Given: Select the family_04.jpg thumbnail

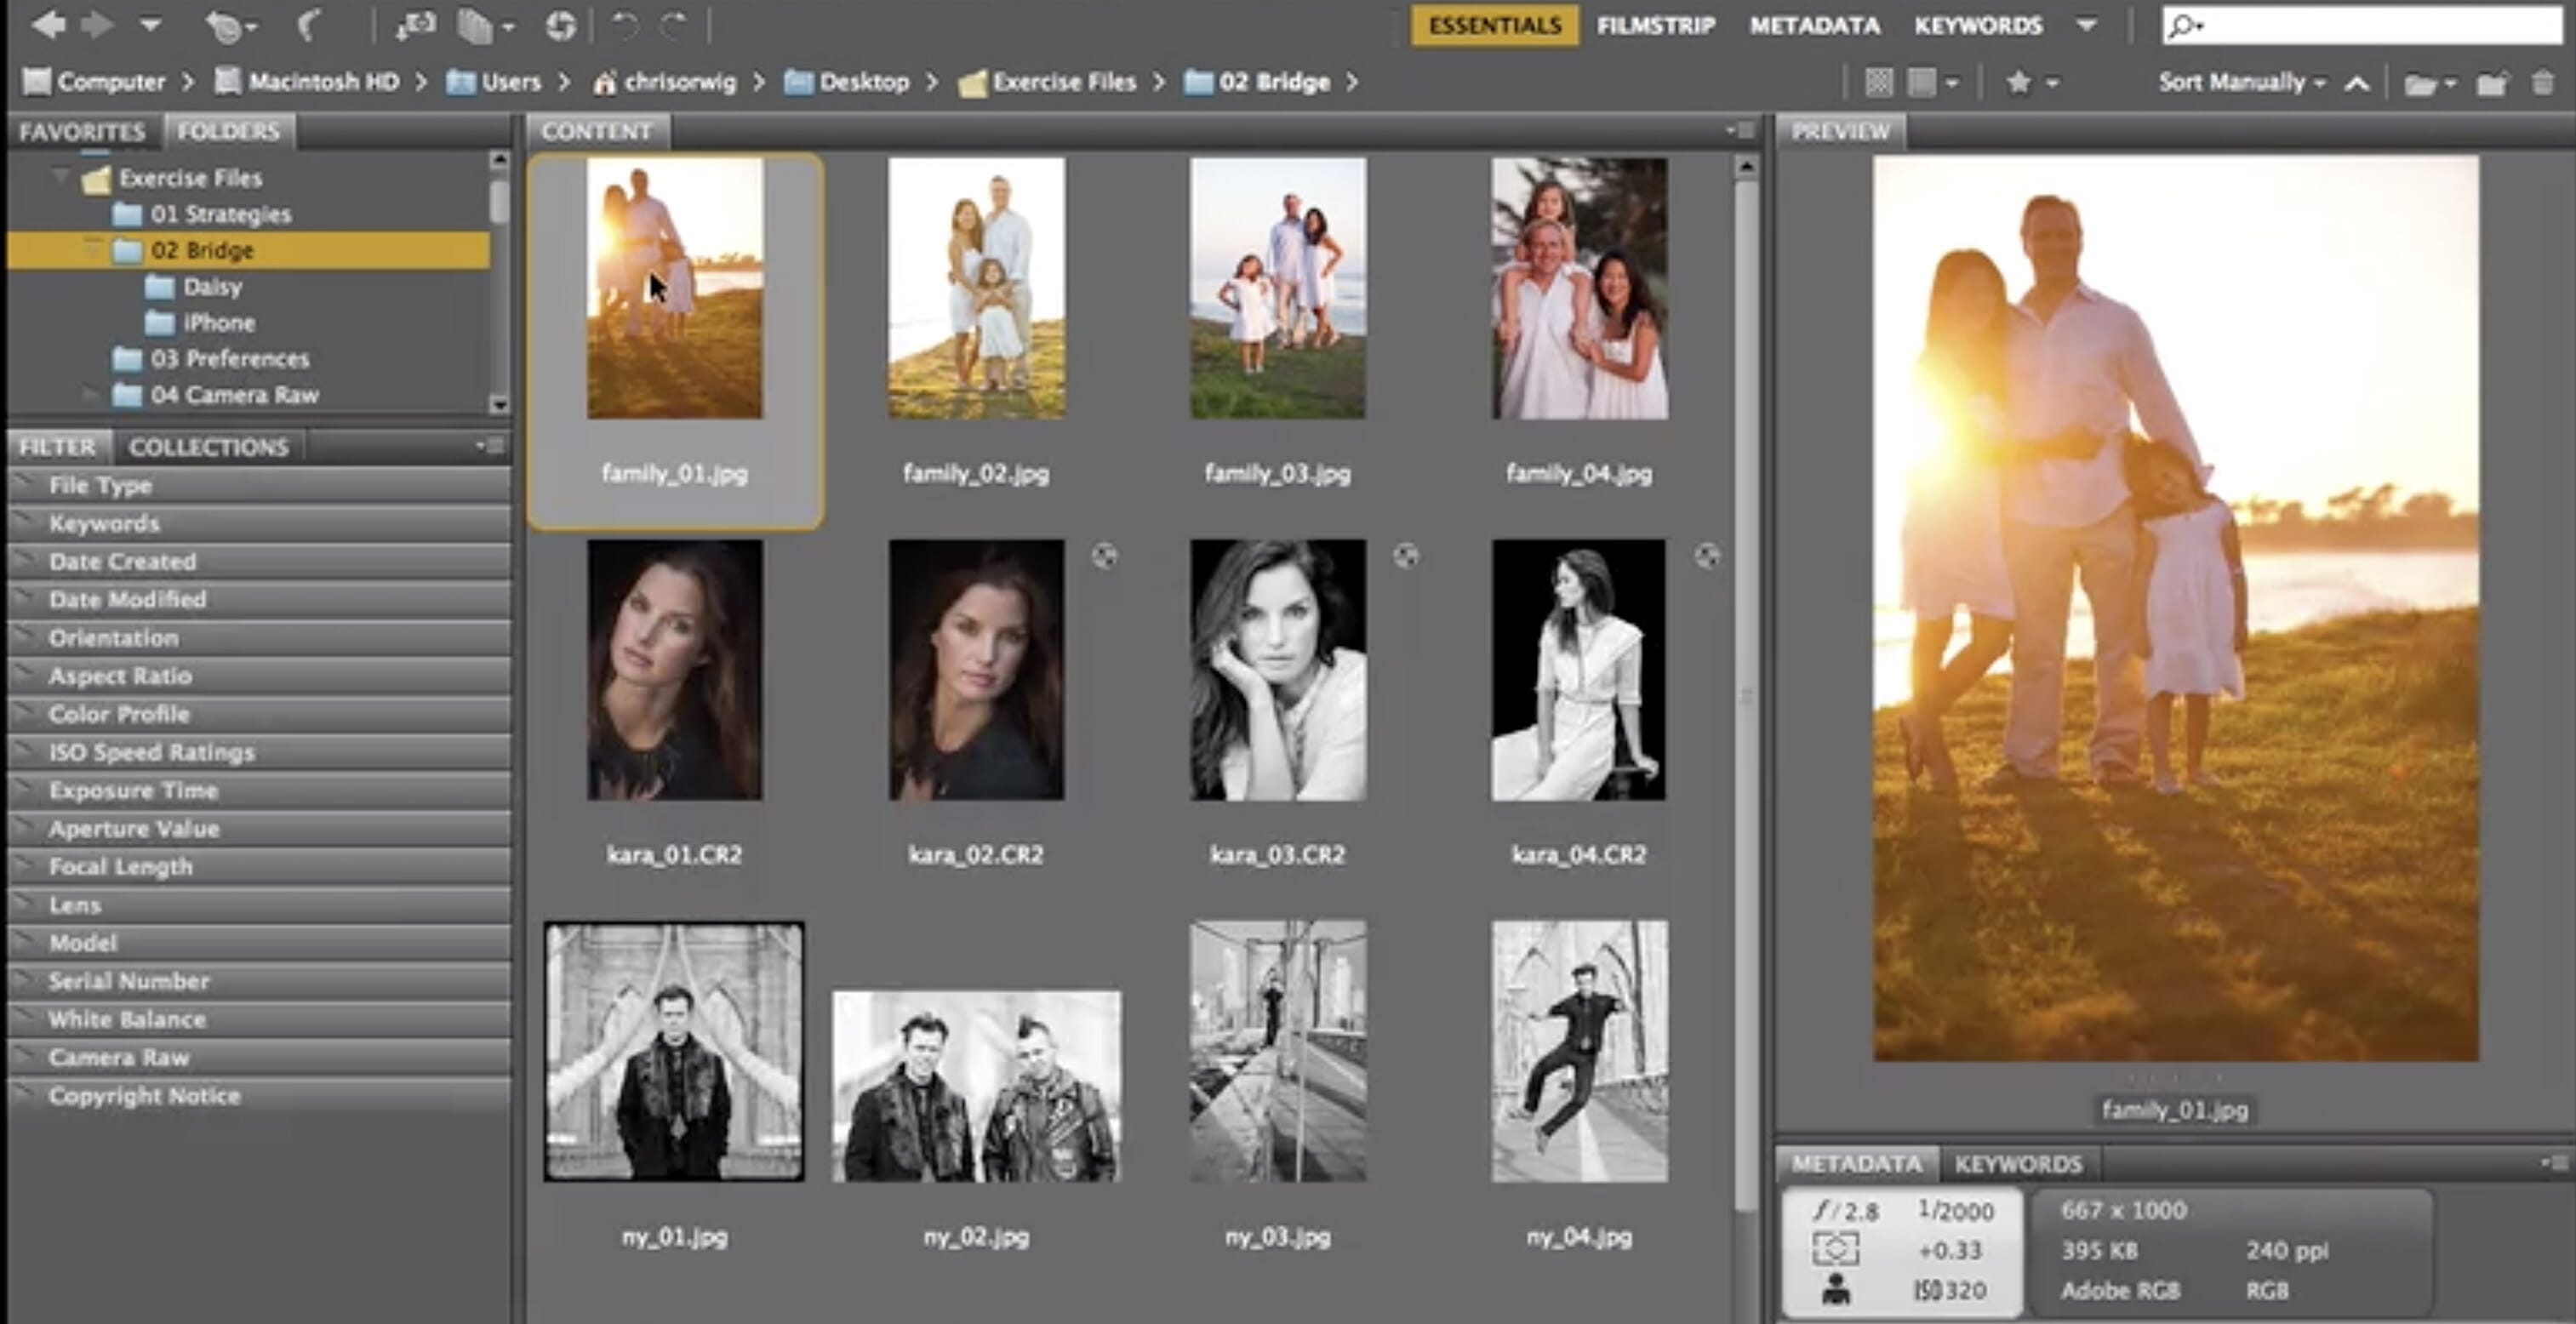Looking at the screenshot, I should [1579, 288].
